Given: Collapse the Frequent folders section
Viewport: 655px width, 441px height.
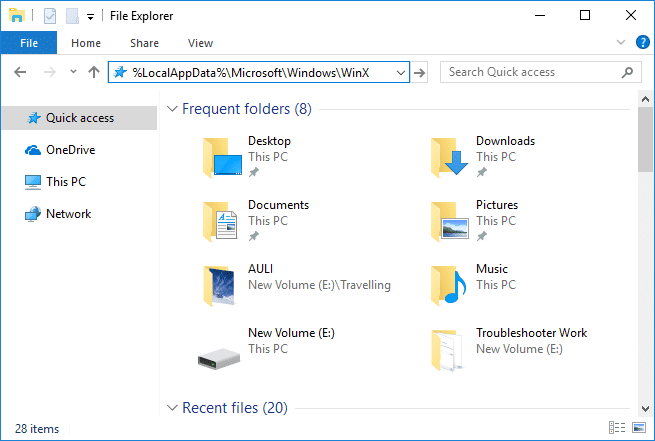Looking at the screenshot, I should (x=172, y=108).
